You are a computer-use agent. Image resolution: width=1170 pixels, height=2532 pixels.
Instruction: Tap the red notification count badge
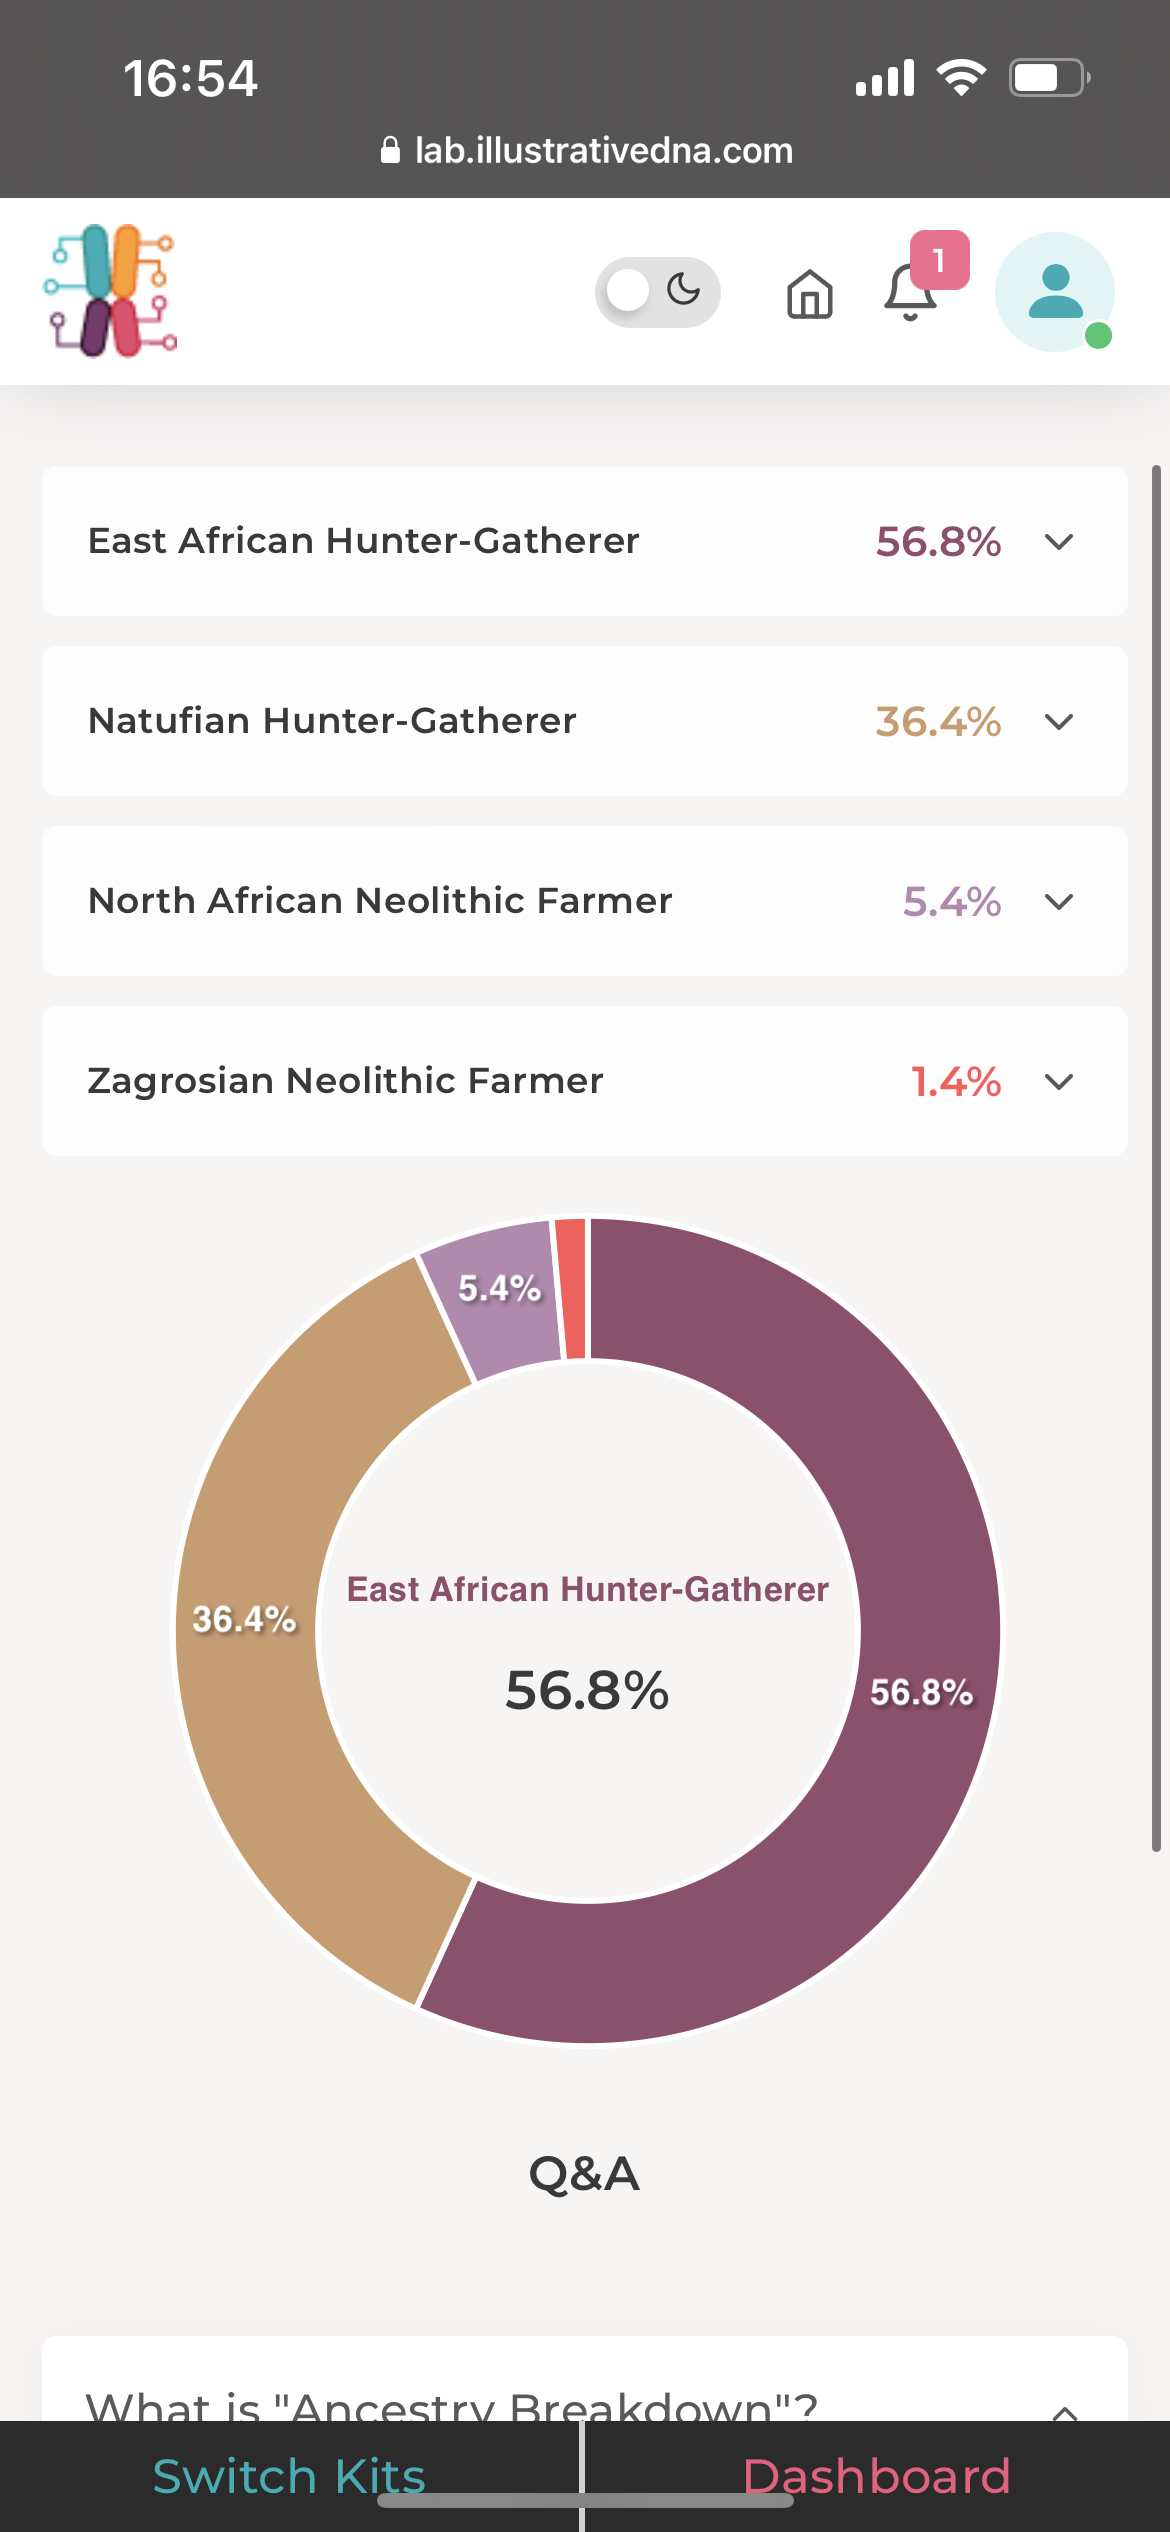tap(939, 260)
